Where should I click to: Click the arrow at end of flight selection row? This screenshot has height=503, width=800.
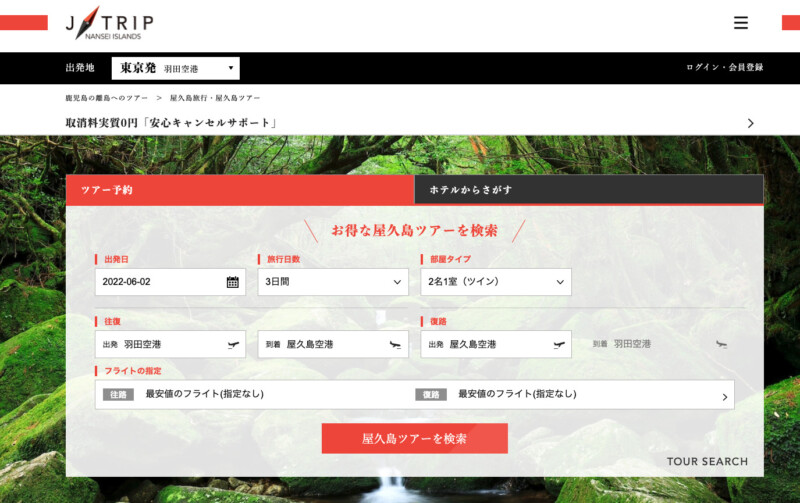coord(725,397)
